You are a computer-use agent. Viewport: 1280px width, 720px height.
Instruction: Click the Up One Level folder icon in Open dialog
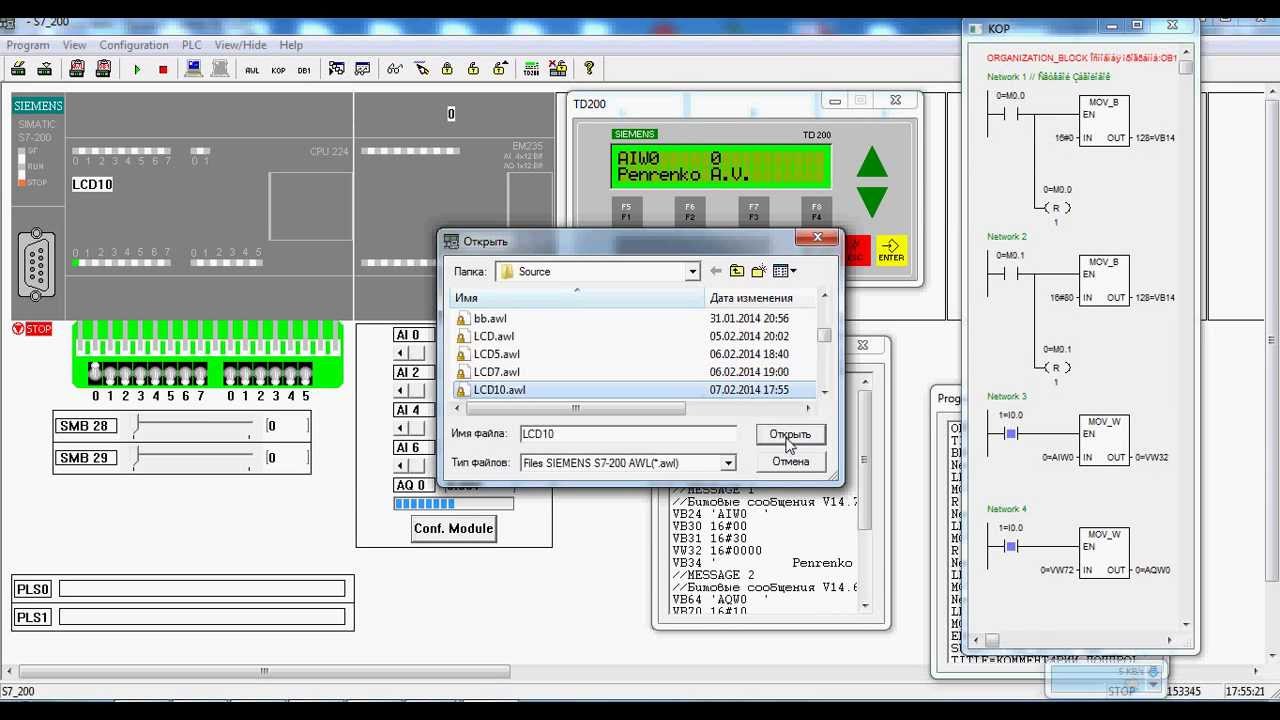coord(737,271)
